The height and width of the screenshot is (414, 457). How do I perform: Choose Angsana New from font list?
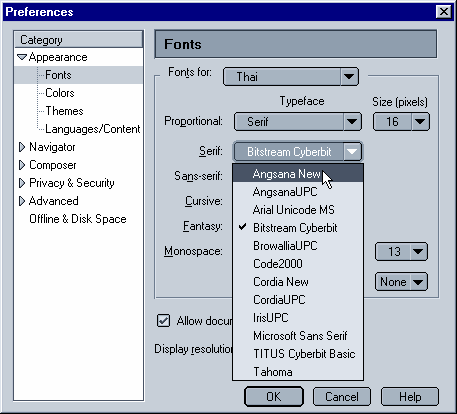coord(298,174)
